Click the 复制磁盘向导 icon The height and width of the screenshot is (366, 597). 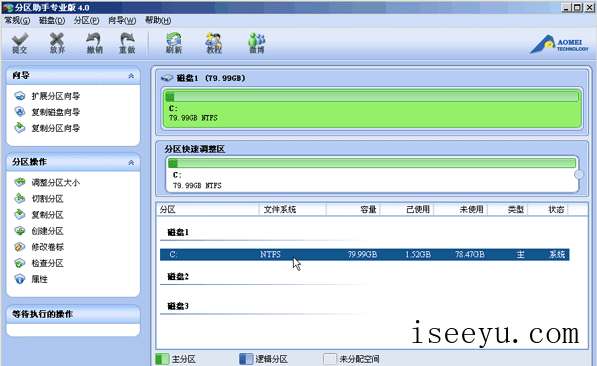pos(20,112)
